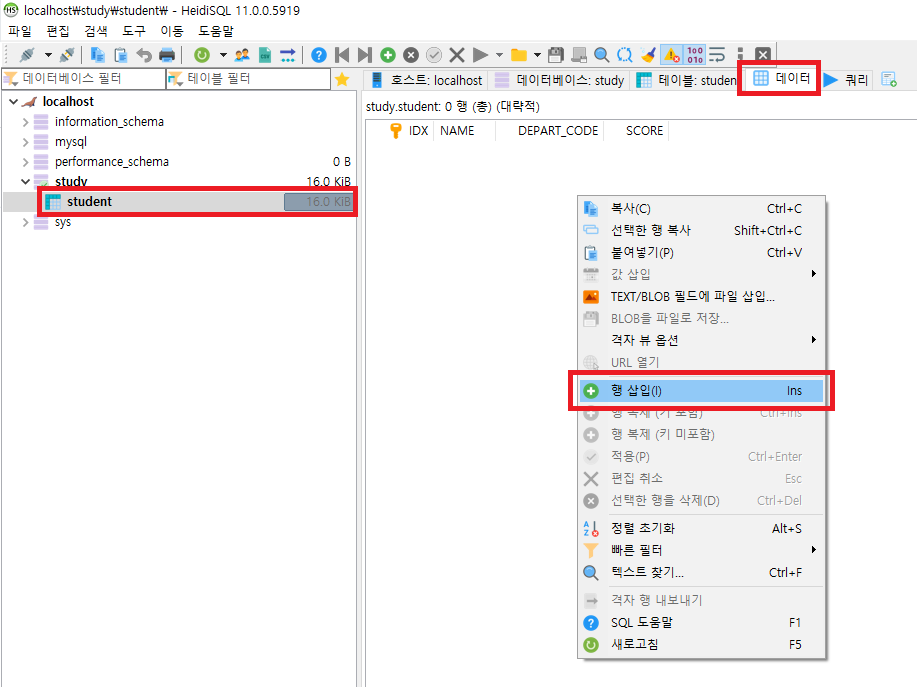Expand the performance_schema database node

point(25,162)
